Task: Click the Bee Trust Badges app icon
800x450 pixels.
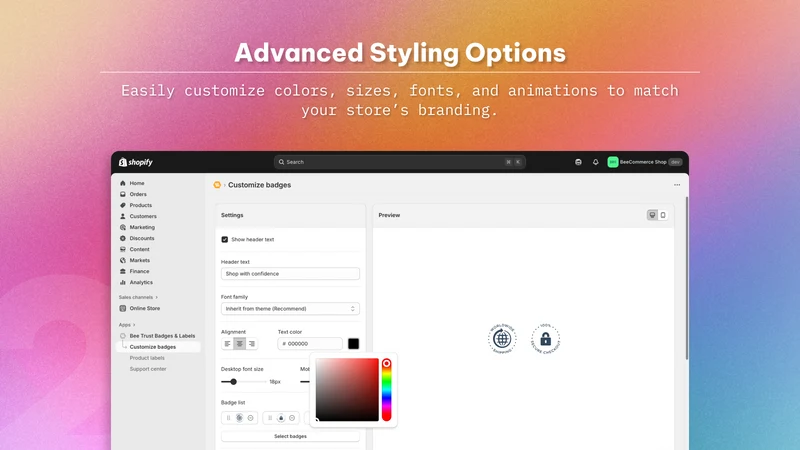Action: pyautogui.click(x=122, y=336)
